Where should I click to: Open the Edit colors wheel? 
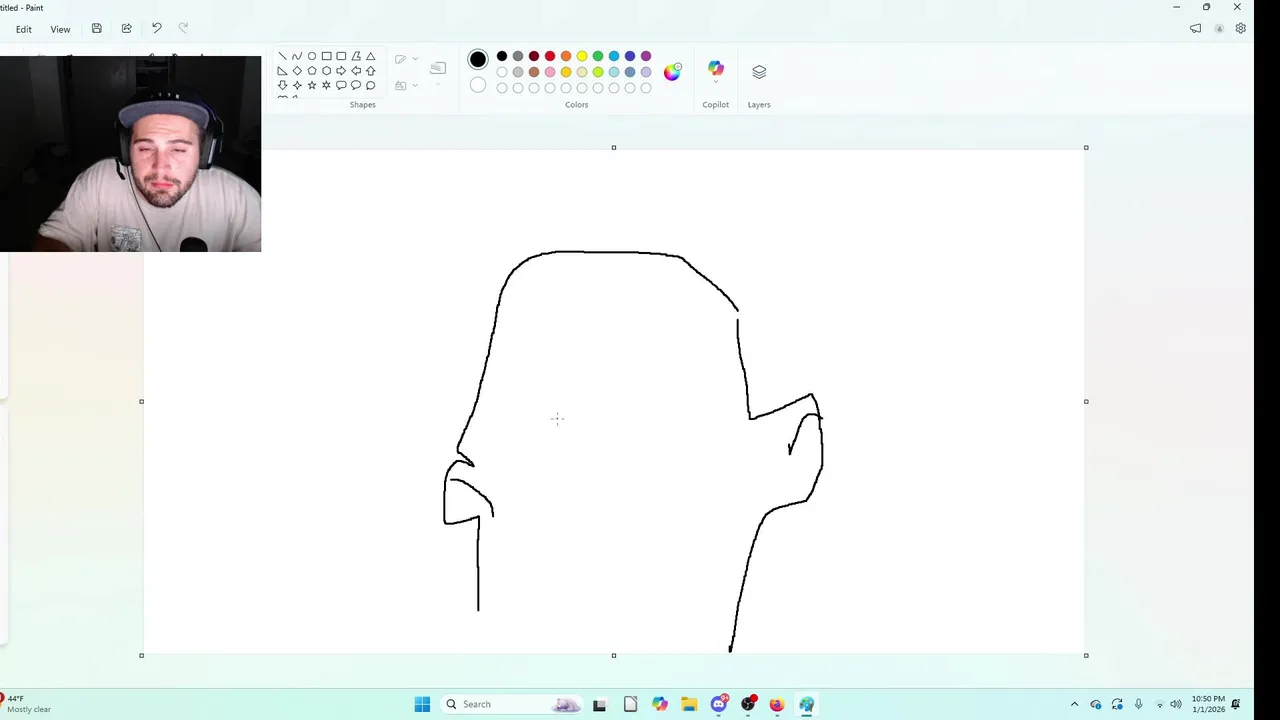(672, 72)
